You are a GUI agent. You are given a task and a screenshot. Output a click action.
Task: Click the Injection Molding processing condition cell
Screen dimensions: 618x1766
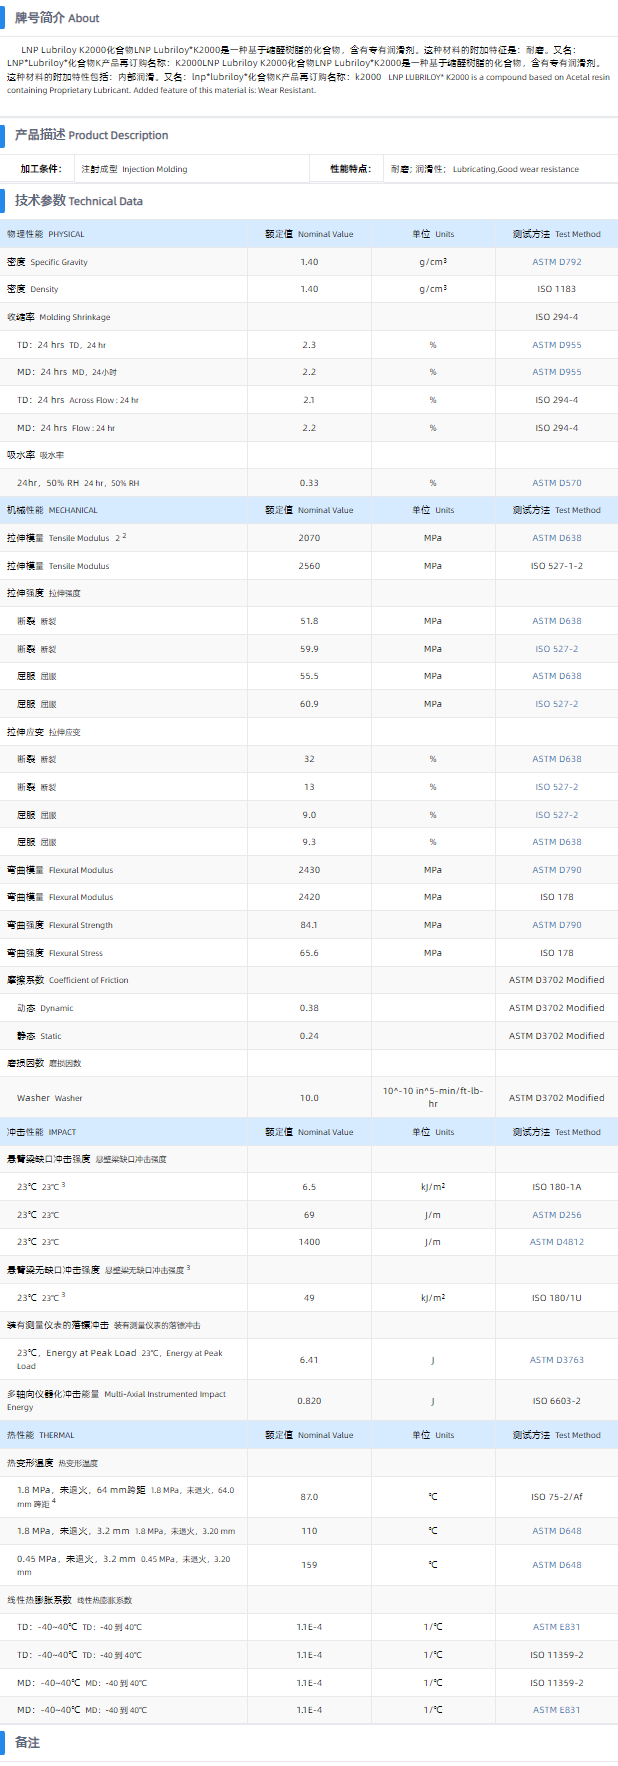click(x=134, y=169)
